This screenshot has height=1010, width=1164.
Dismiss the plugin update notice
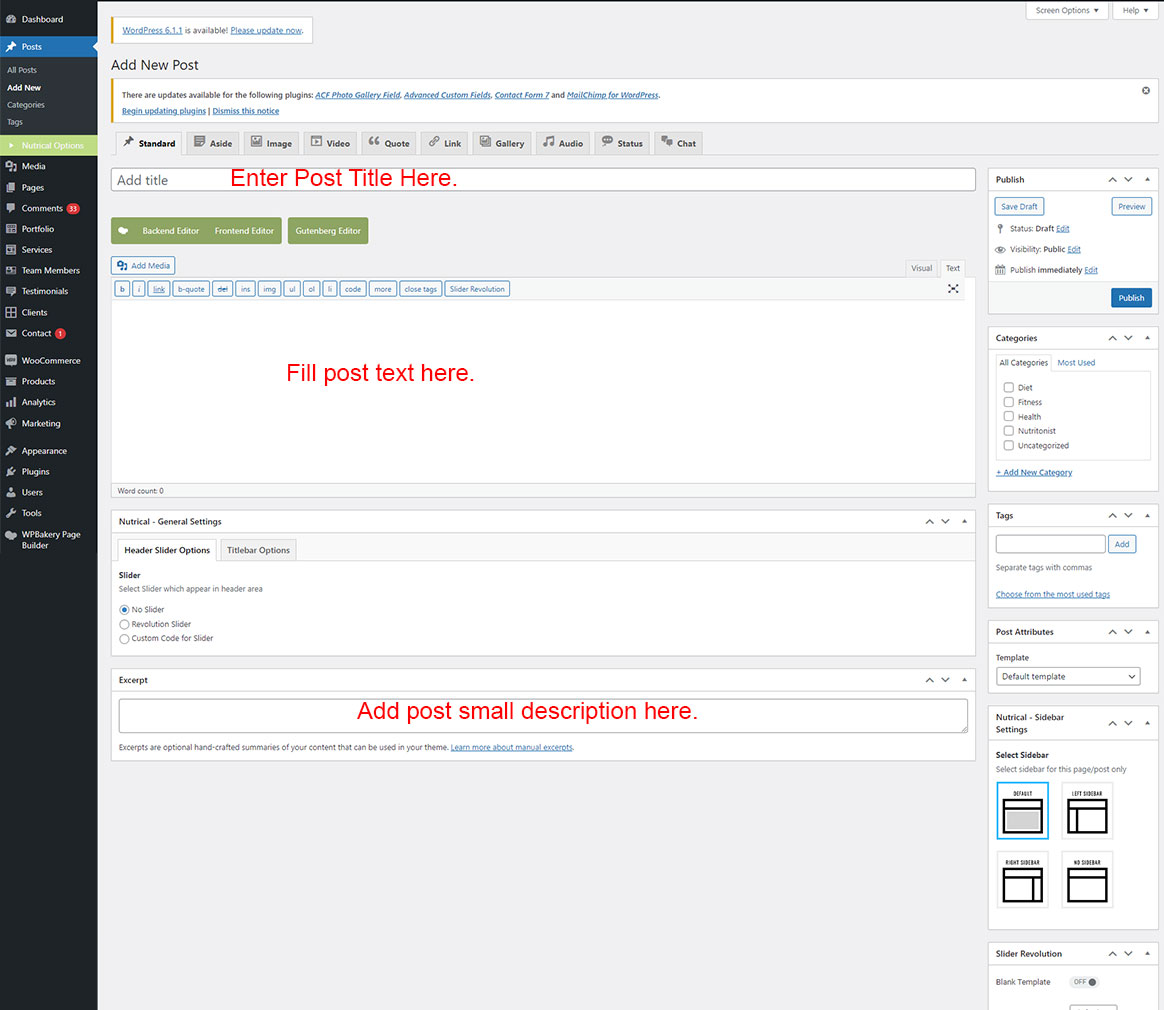tap(1145, 90)
